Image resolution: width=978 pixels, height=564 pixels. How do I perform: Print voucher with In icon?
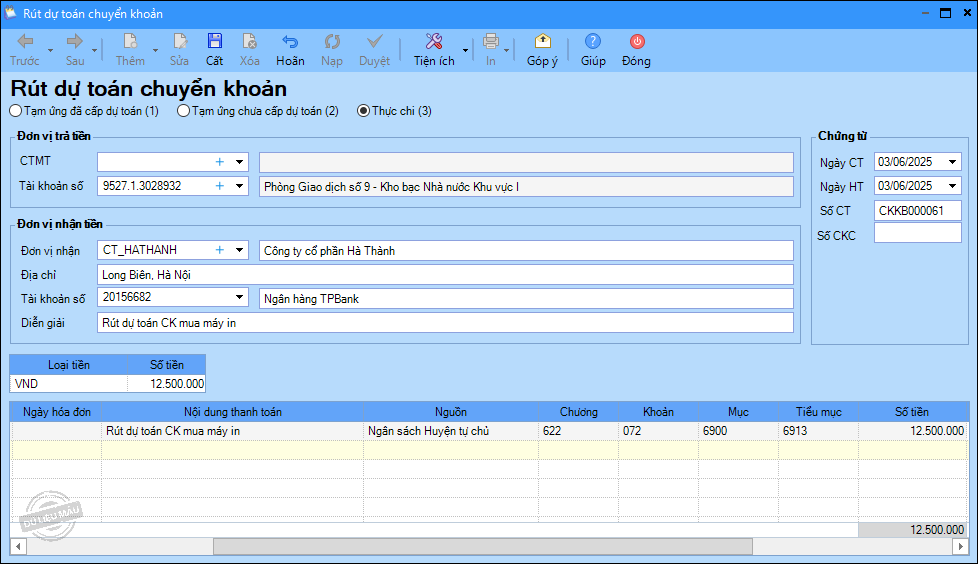[x=491, y=42]
